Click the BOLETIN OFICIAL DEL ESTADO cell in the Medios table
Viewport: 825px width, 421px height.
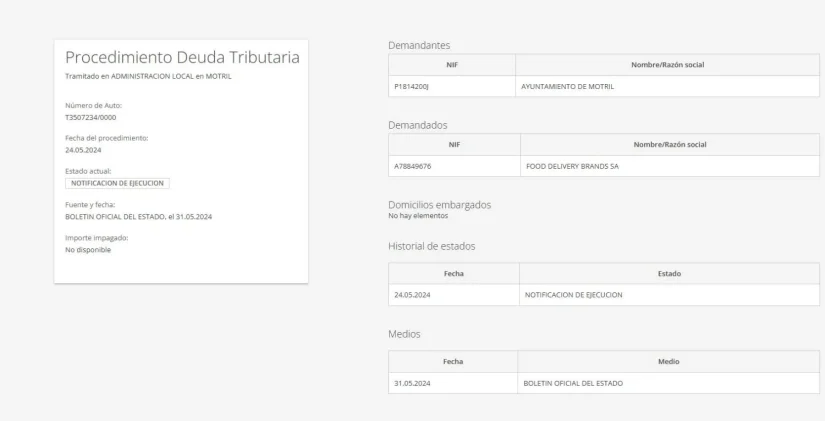668,383
